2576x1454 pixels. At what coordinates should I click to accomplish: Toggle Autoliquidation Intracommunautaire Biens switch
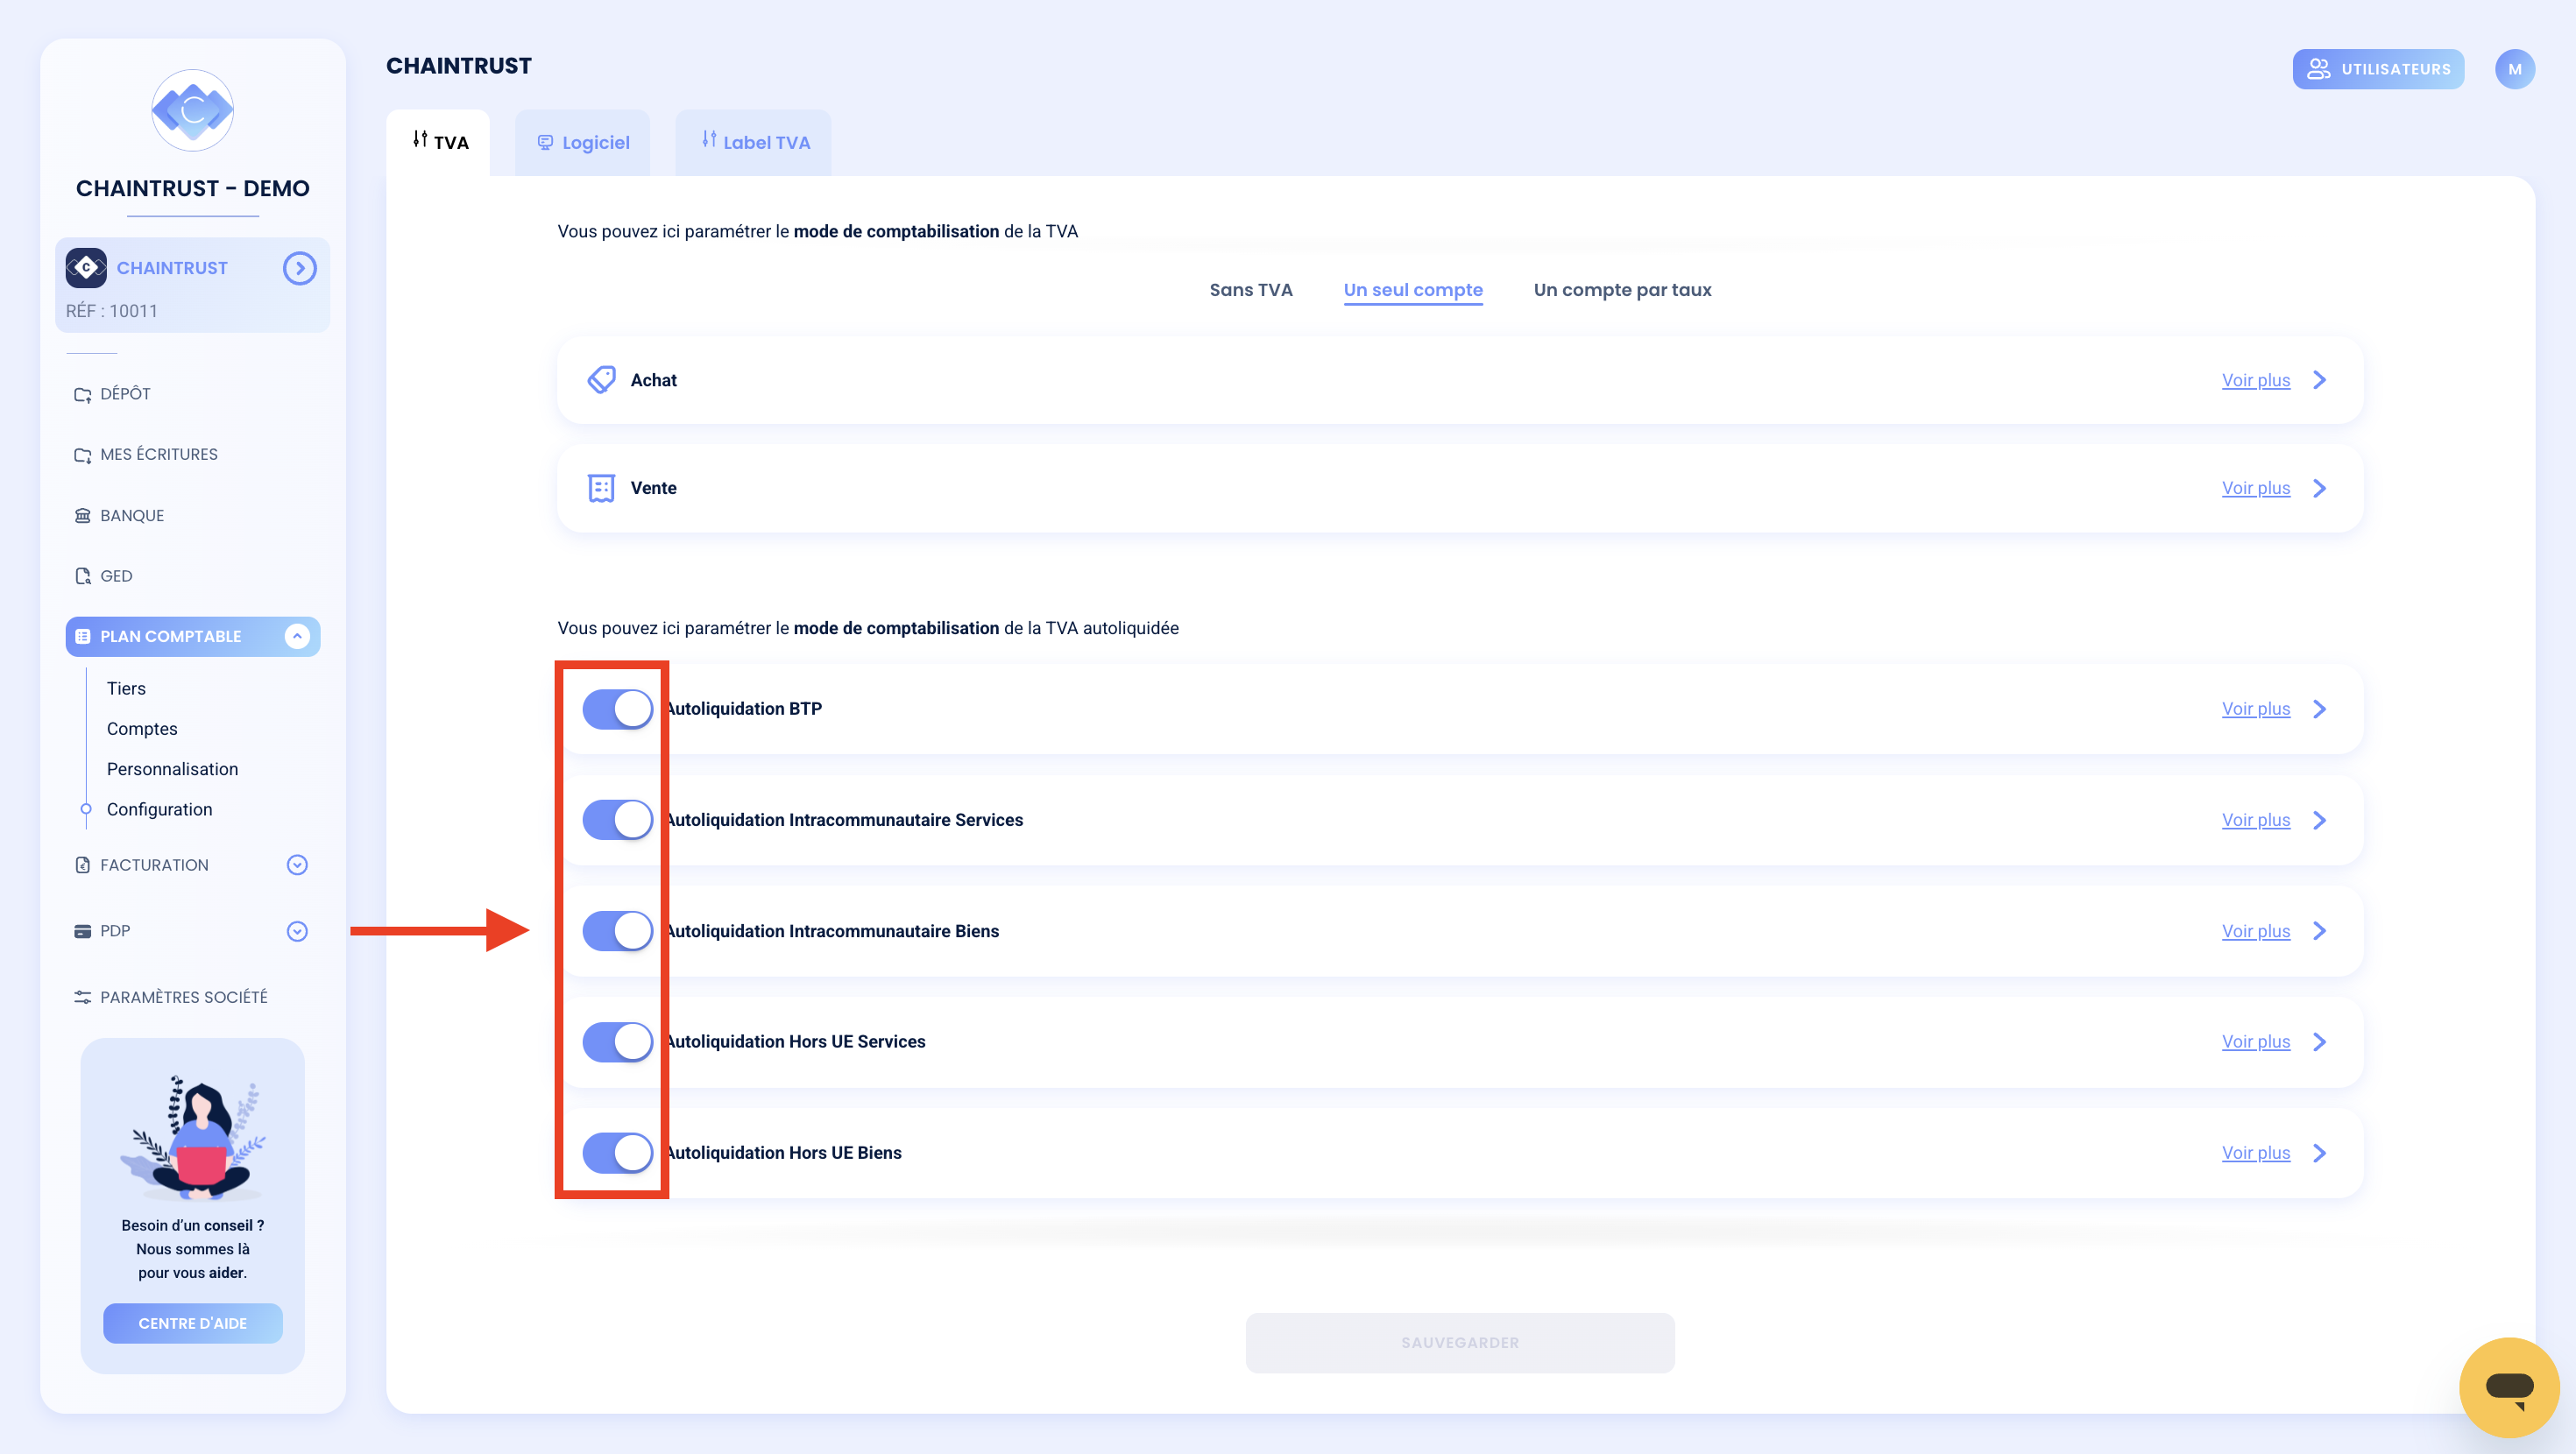[x=617, y=931]
